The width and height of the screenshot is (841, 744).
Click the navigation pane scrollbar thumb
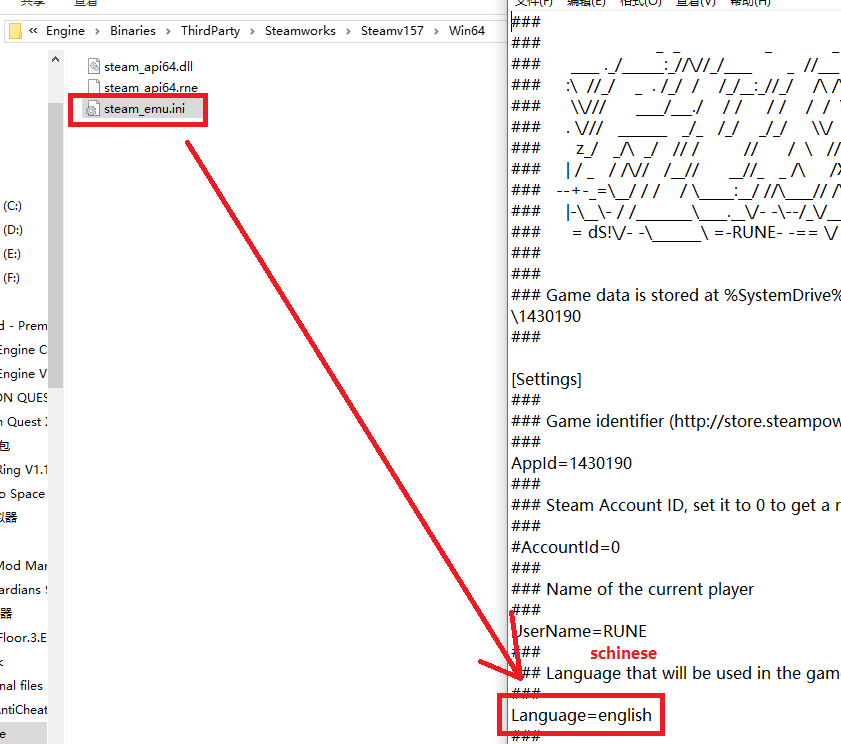pyautogui.click(x=55, y=244)
